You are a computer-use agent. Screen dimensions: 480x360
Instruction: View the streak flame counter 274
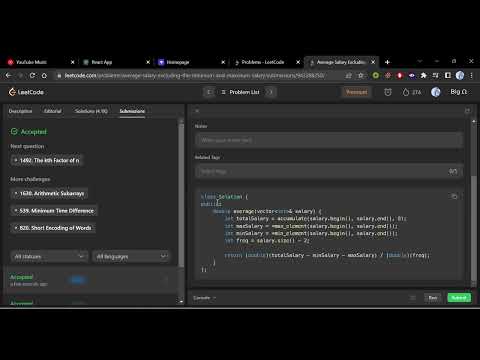tap(412, 92)
